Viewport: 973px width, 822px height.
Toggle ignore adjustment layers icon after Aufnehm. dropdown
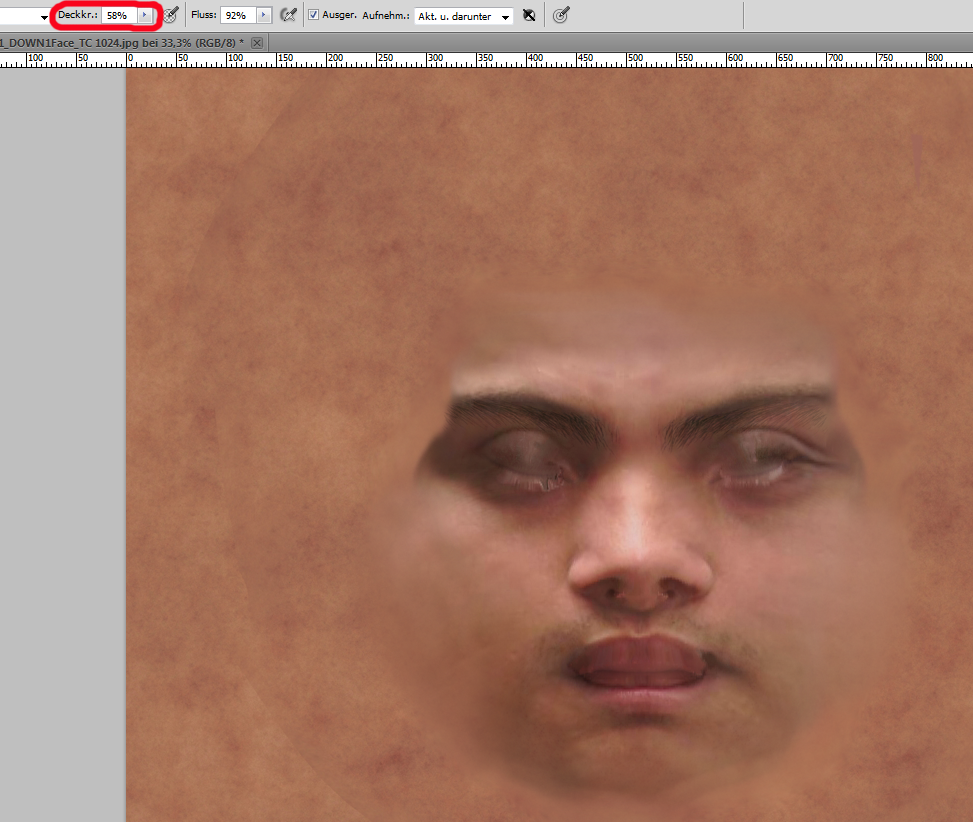click(529, 16)
